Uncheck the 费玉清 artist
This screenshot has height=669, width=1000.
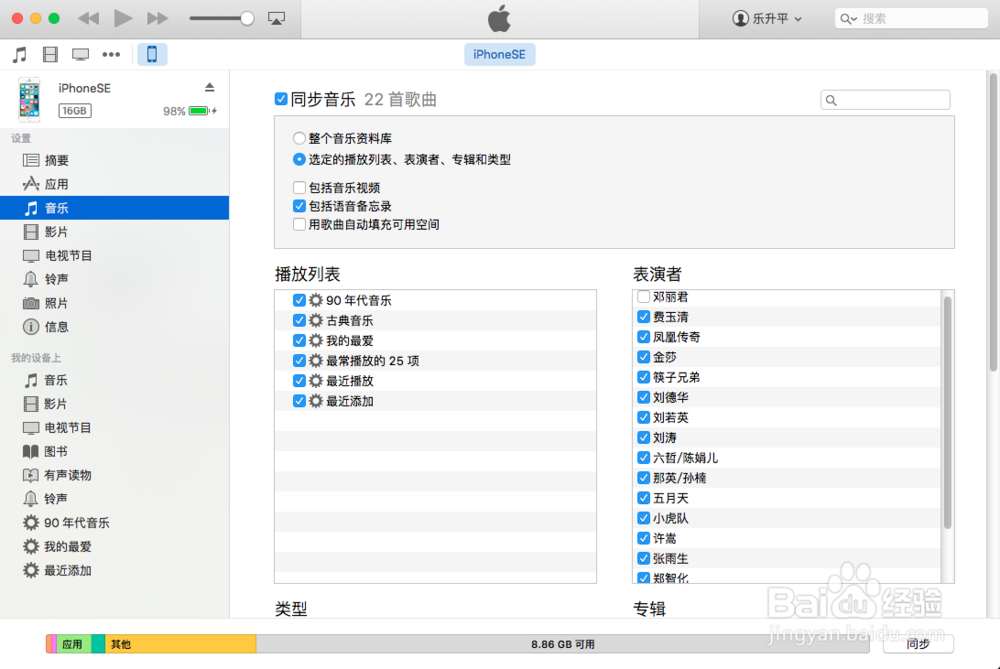pos(643,317)
